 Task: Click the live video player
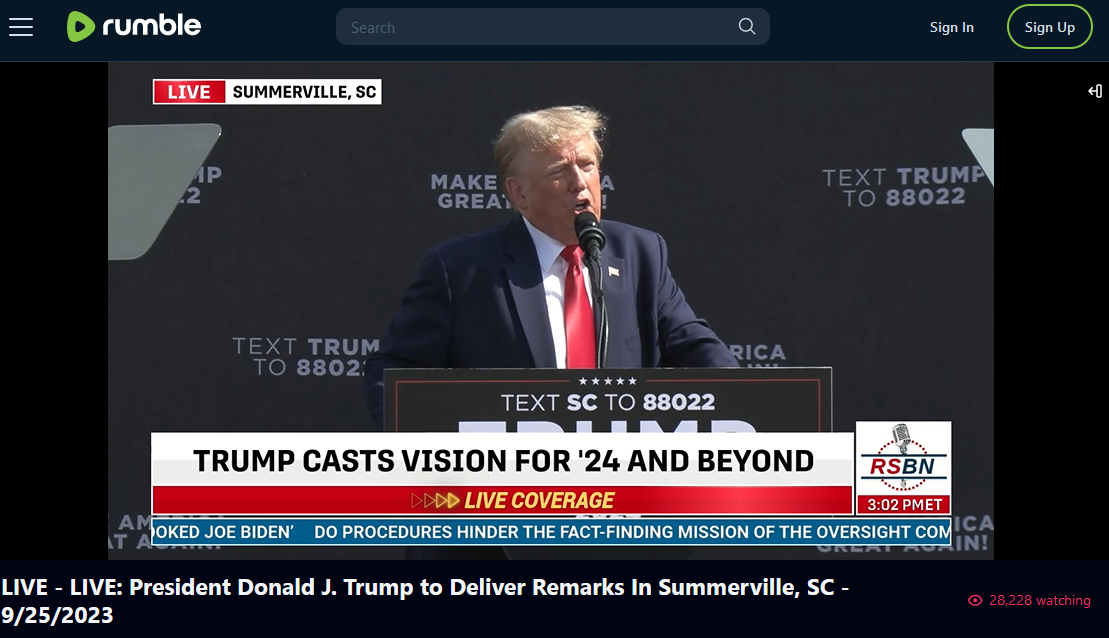(551, 311)
